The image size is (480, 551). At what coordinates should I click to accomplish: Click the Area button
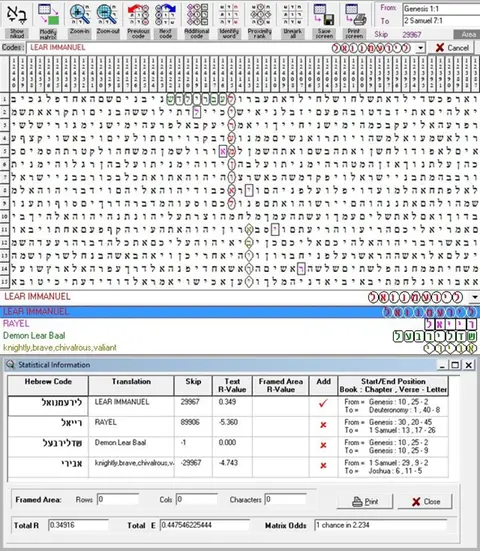pyautogui.click(x=467, y=34)
